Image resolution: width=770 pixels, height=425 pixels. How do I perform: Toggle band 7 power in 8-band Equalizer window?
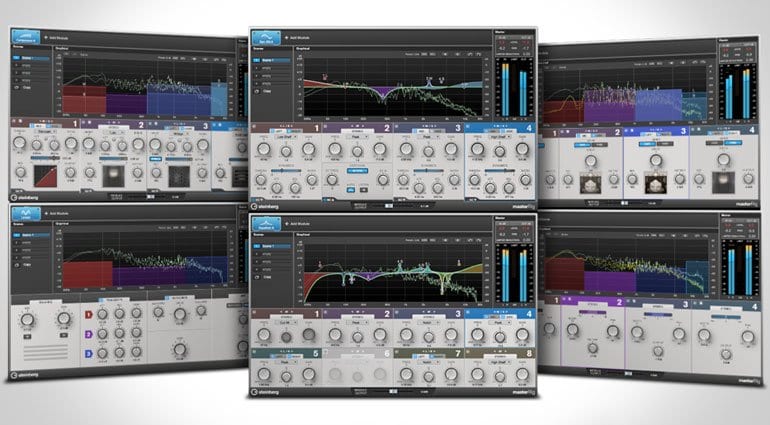tap(397, 353)
